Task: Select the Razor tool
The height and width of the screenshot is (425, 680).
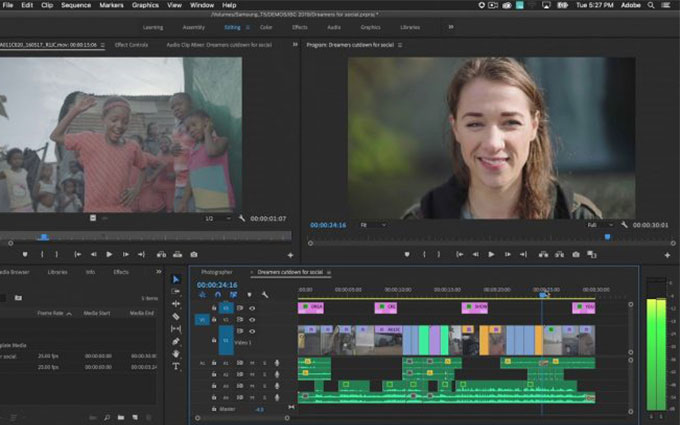Action: tap(176, 316)
